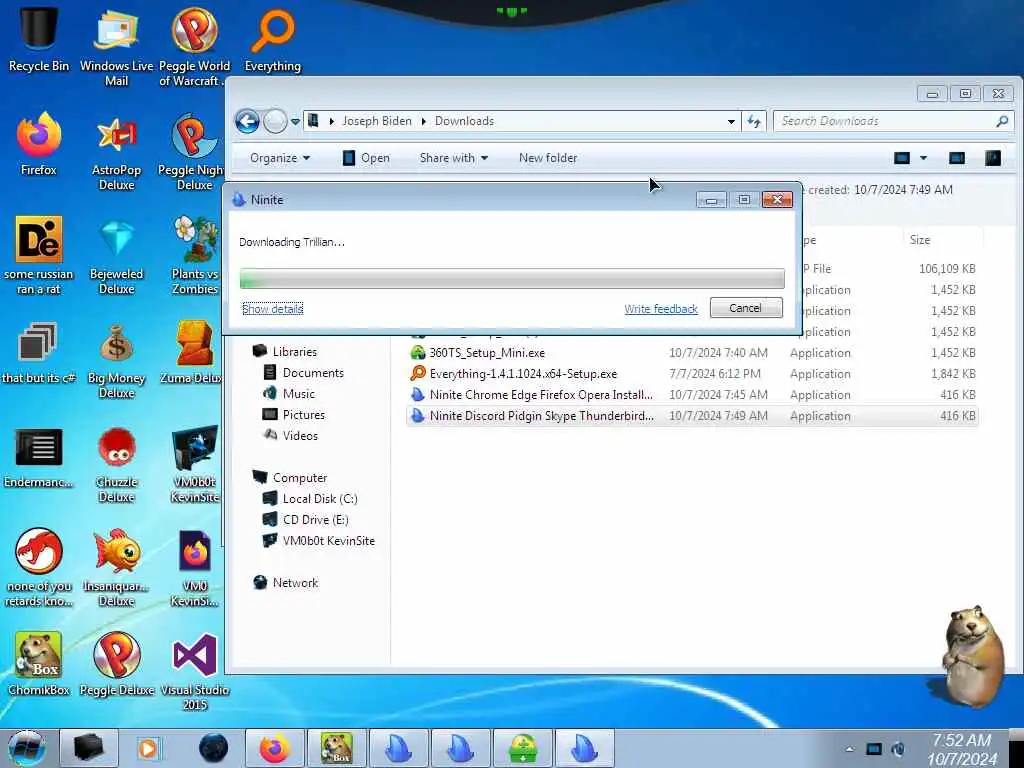This screenshot has height=768, width=1024.
Task: Select Computer in the navigation pane
Action: tap(300, 477)
